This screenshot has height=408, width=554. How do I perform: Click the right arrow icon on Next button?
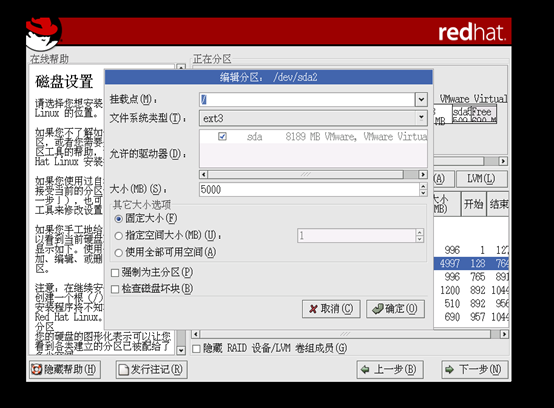pyautogui.click(x=449, y=369)
